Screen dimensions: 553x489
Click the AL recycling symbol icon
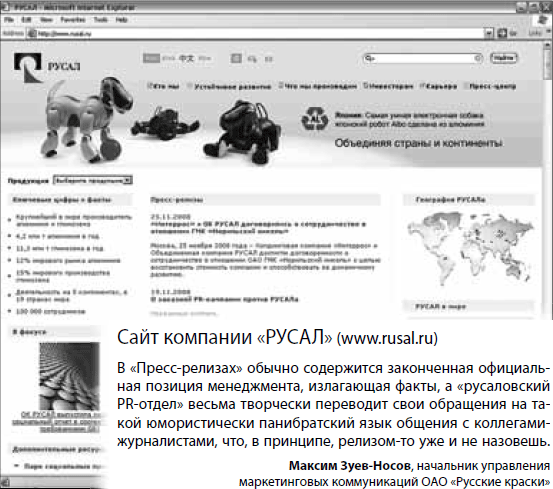[315, 119]
